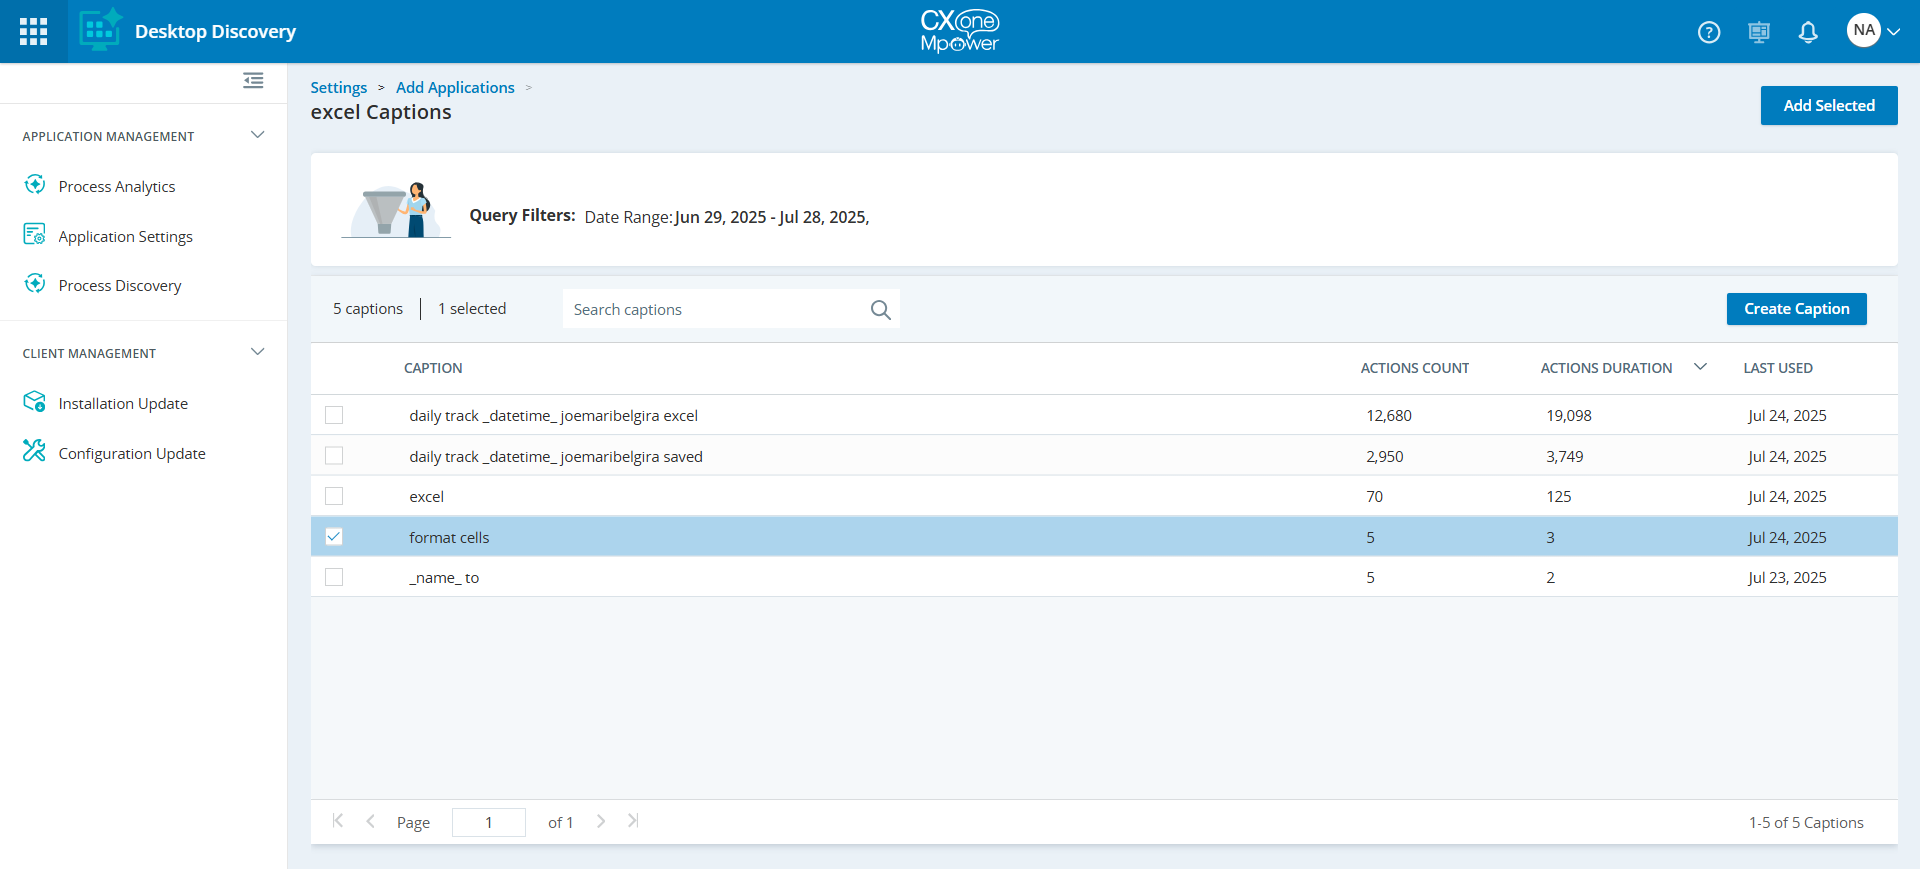Open Installation Update in the sidebar
Image resolution: width=1920 pixels, height=869 pixels.
123,404
